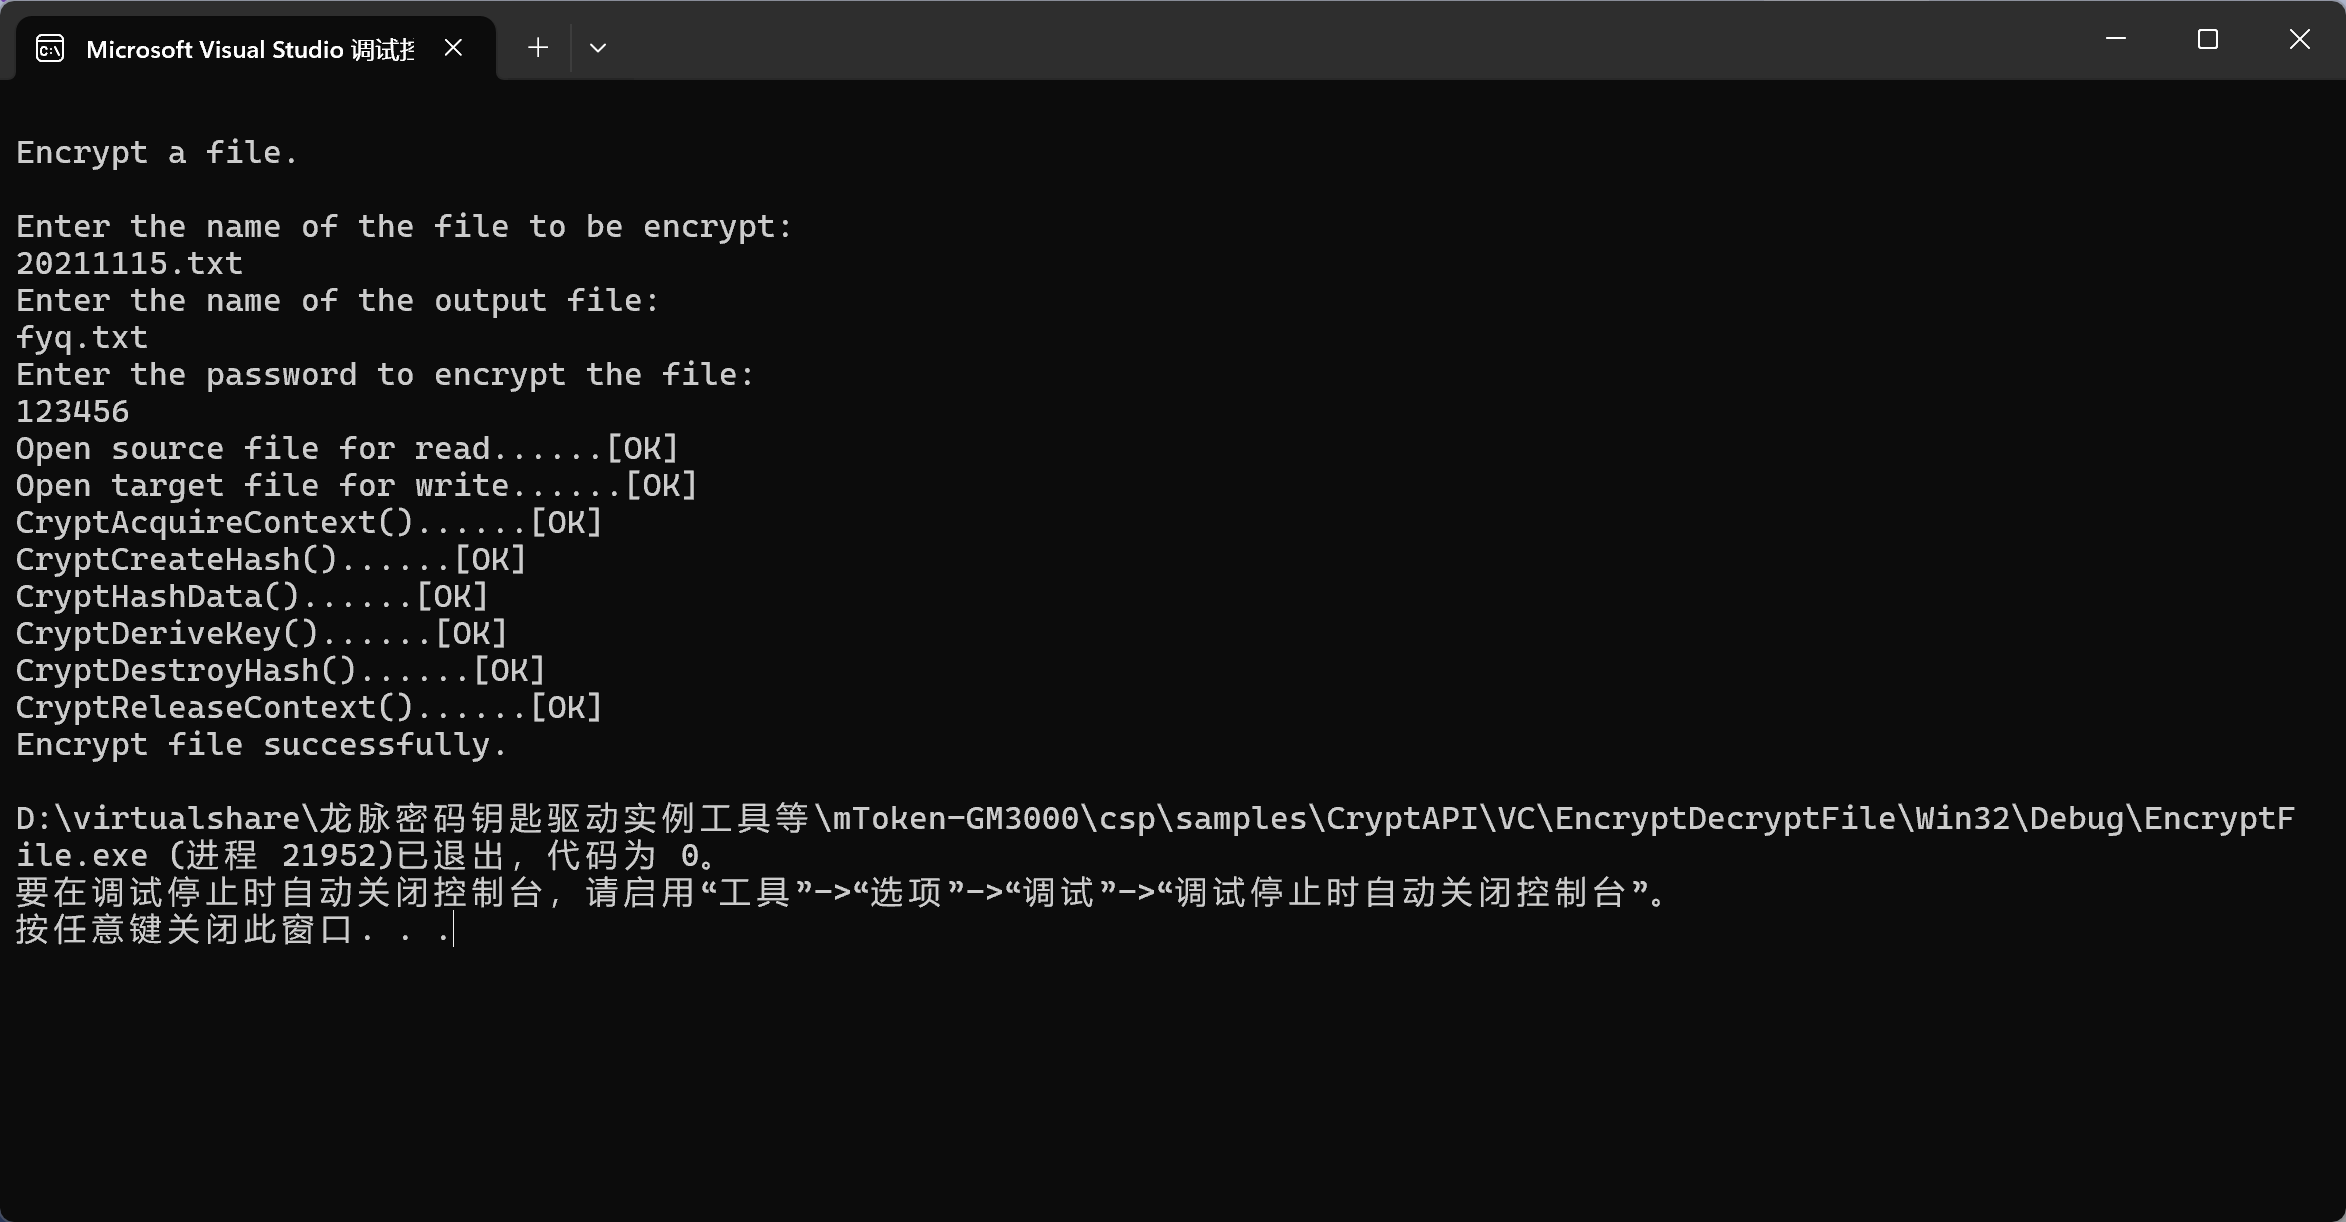The height and width of the screenshot is (1222, 2346).
Task: Click the CryptCreateHash() output line
Action: point(270,560)
